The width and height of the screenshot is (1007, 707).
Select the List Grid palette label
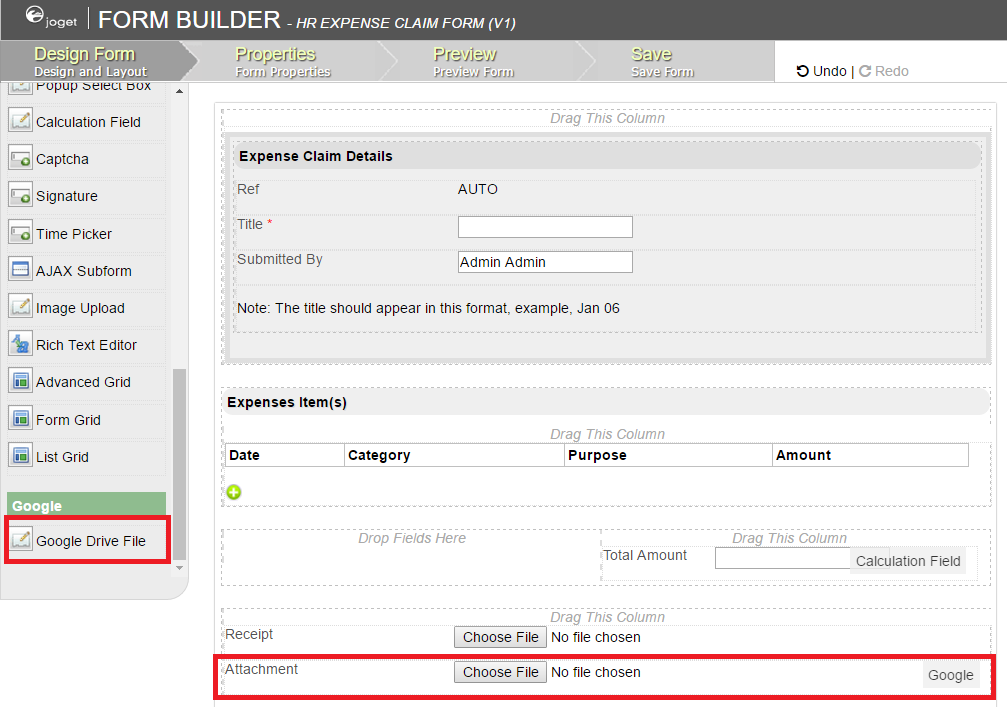62,457
